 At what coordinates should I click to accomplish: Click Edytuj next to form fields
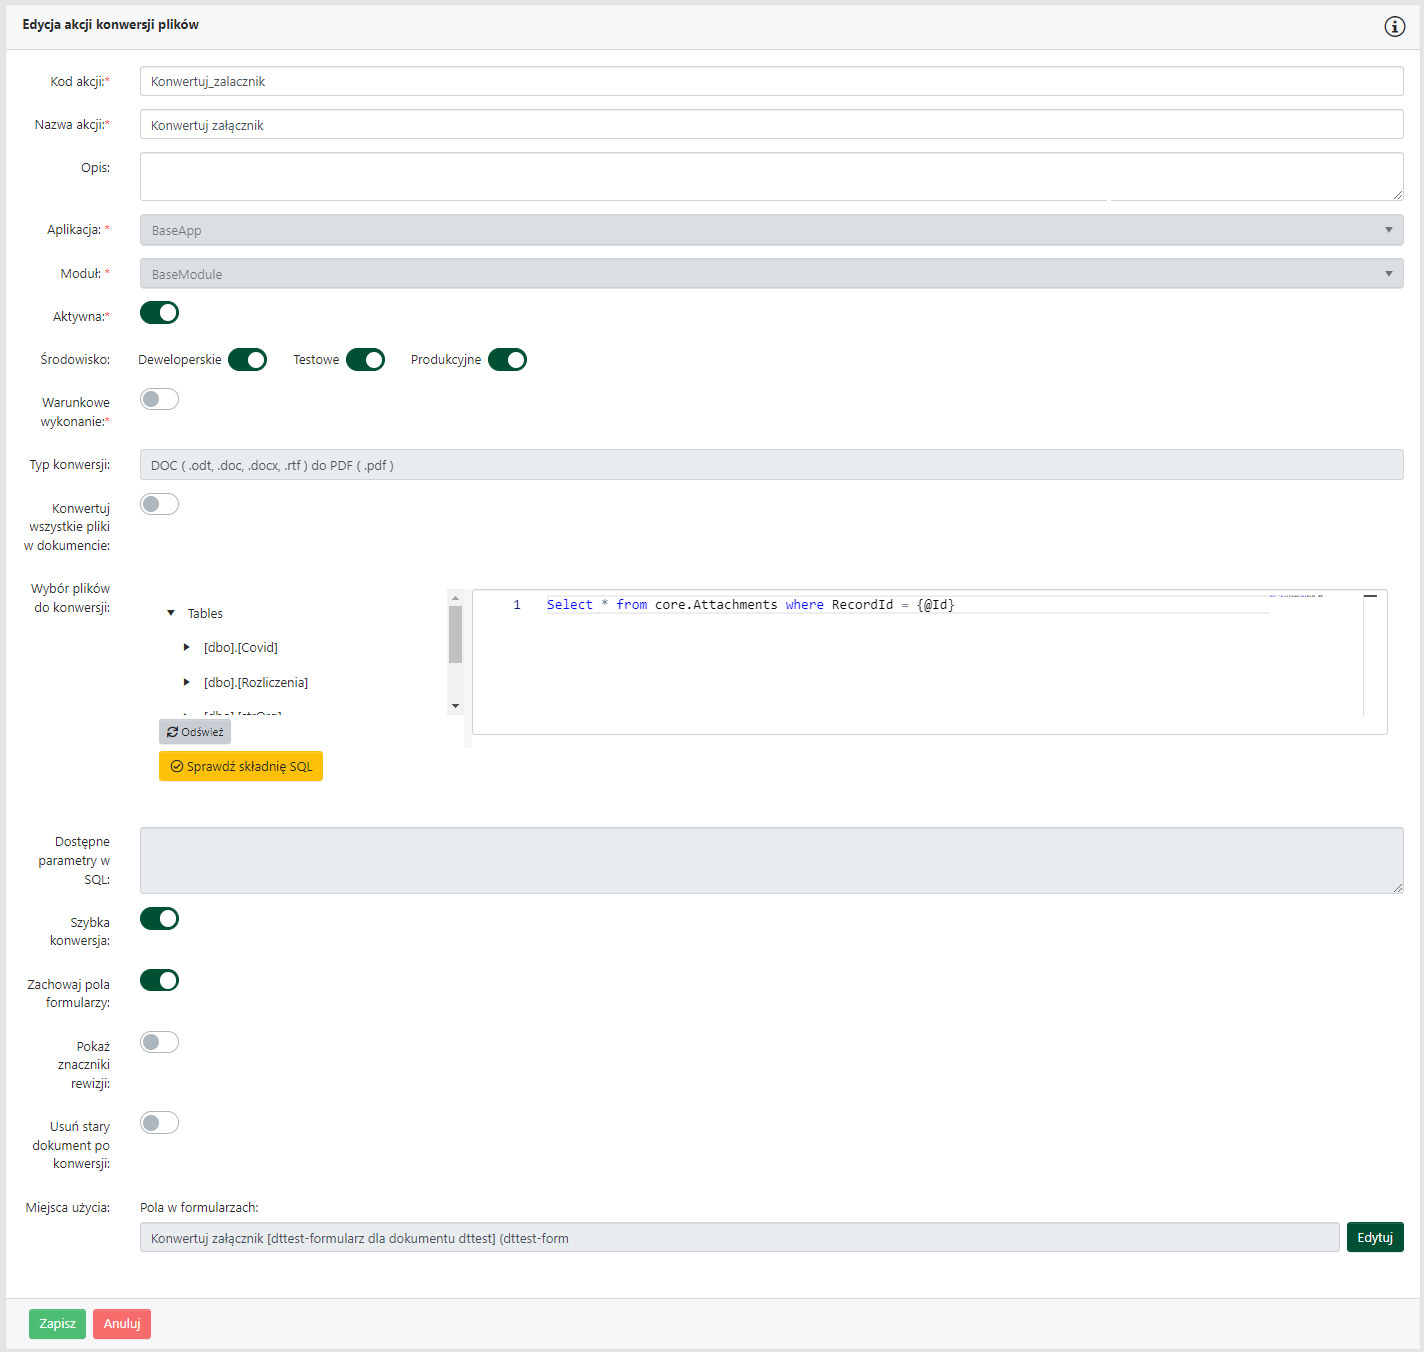click(x=1374, y=1237)
